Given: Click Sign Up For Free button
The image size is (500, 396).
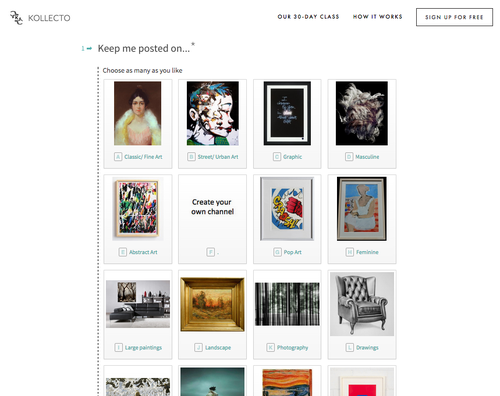Looking at the screenshot, I should click(454, 17).
